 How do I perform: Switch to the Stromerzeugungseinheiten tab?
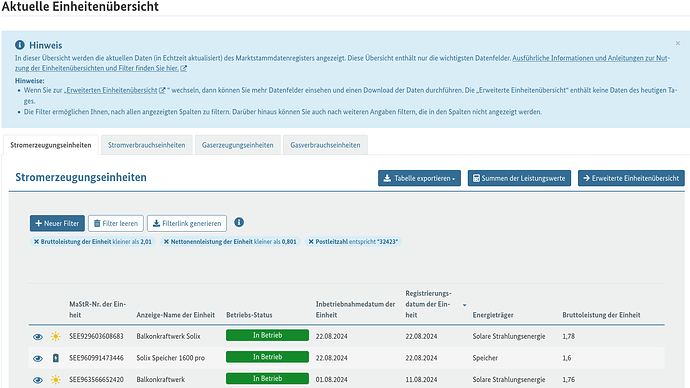51,145
